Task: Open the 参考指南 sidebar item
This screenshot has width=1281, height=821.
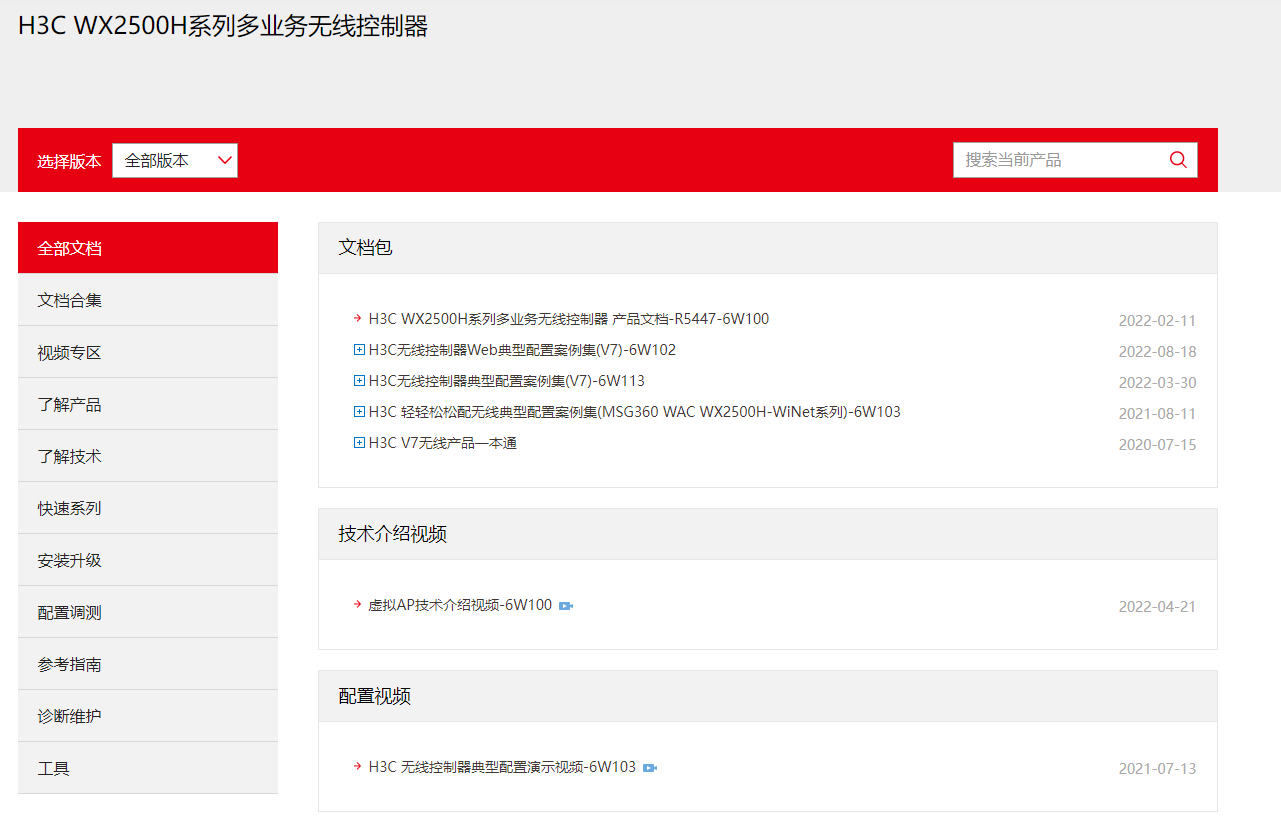Action: 148,664
